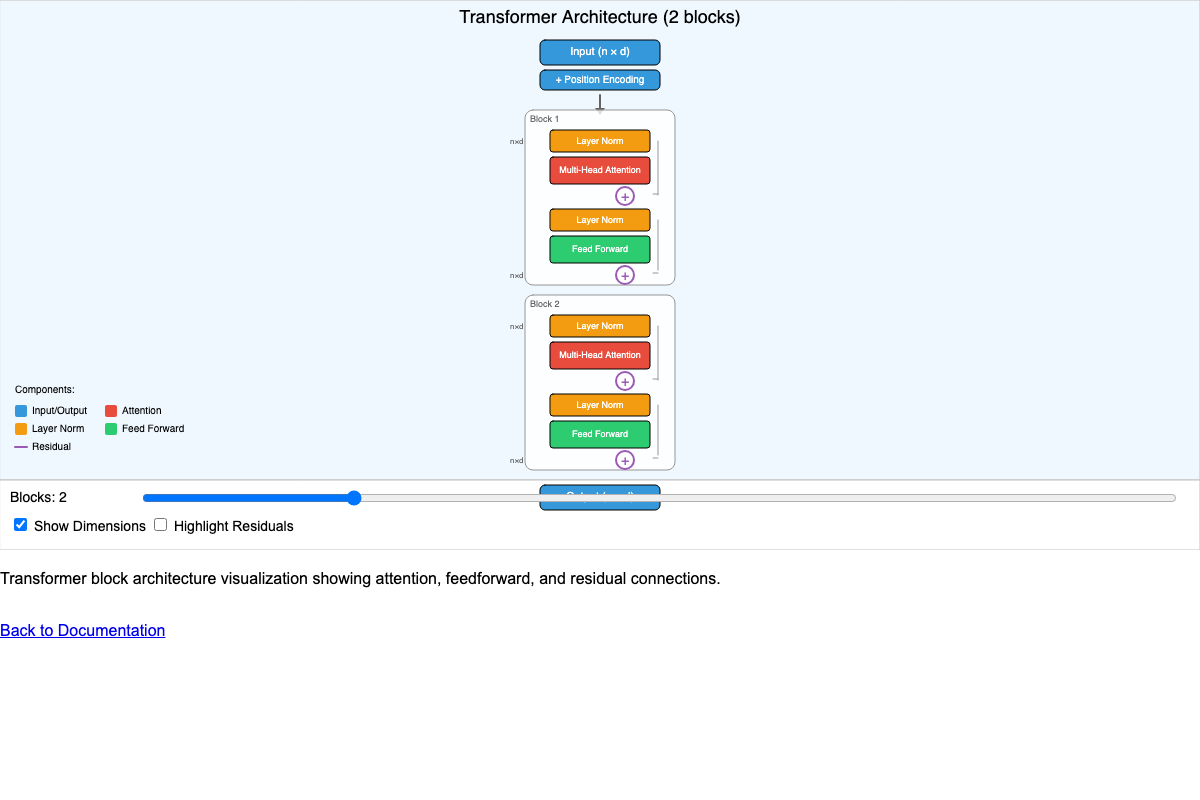1200x800 pixels.
Task: Click Multi-Head Attention in Block 2
Action: pyautogui.click(x=600, y=355)
